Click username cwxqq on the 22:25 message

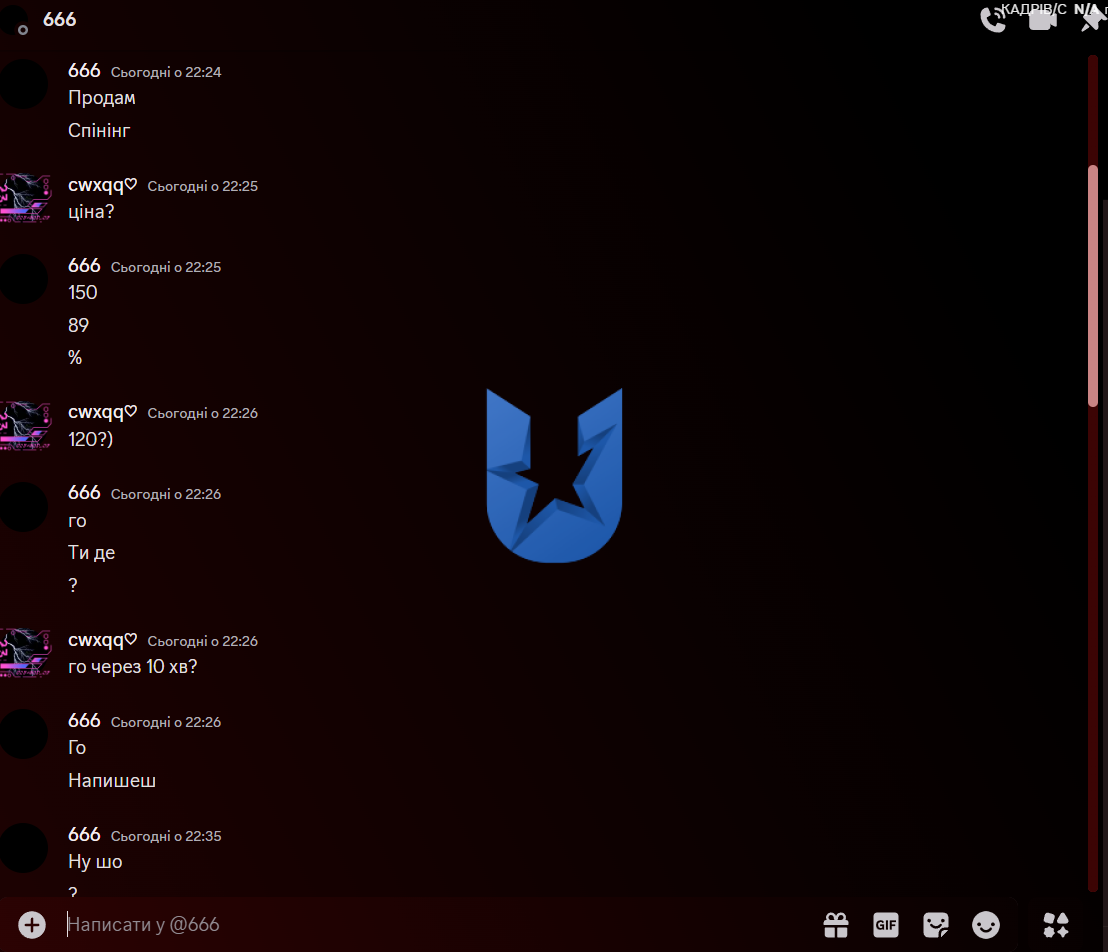pos(102,185)
